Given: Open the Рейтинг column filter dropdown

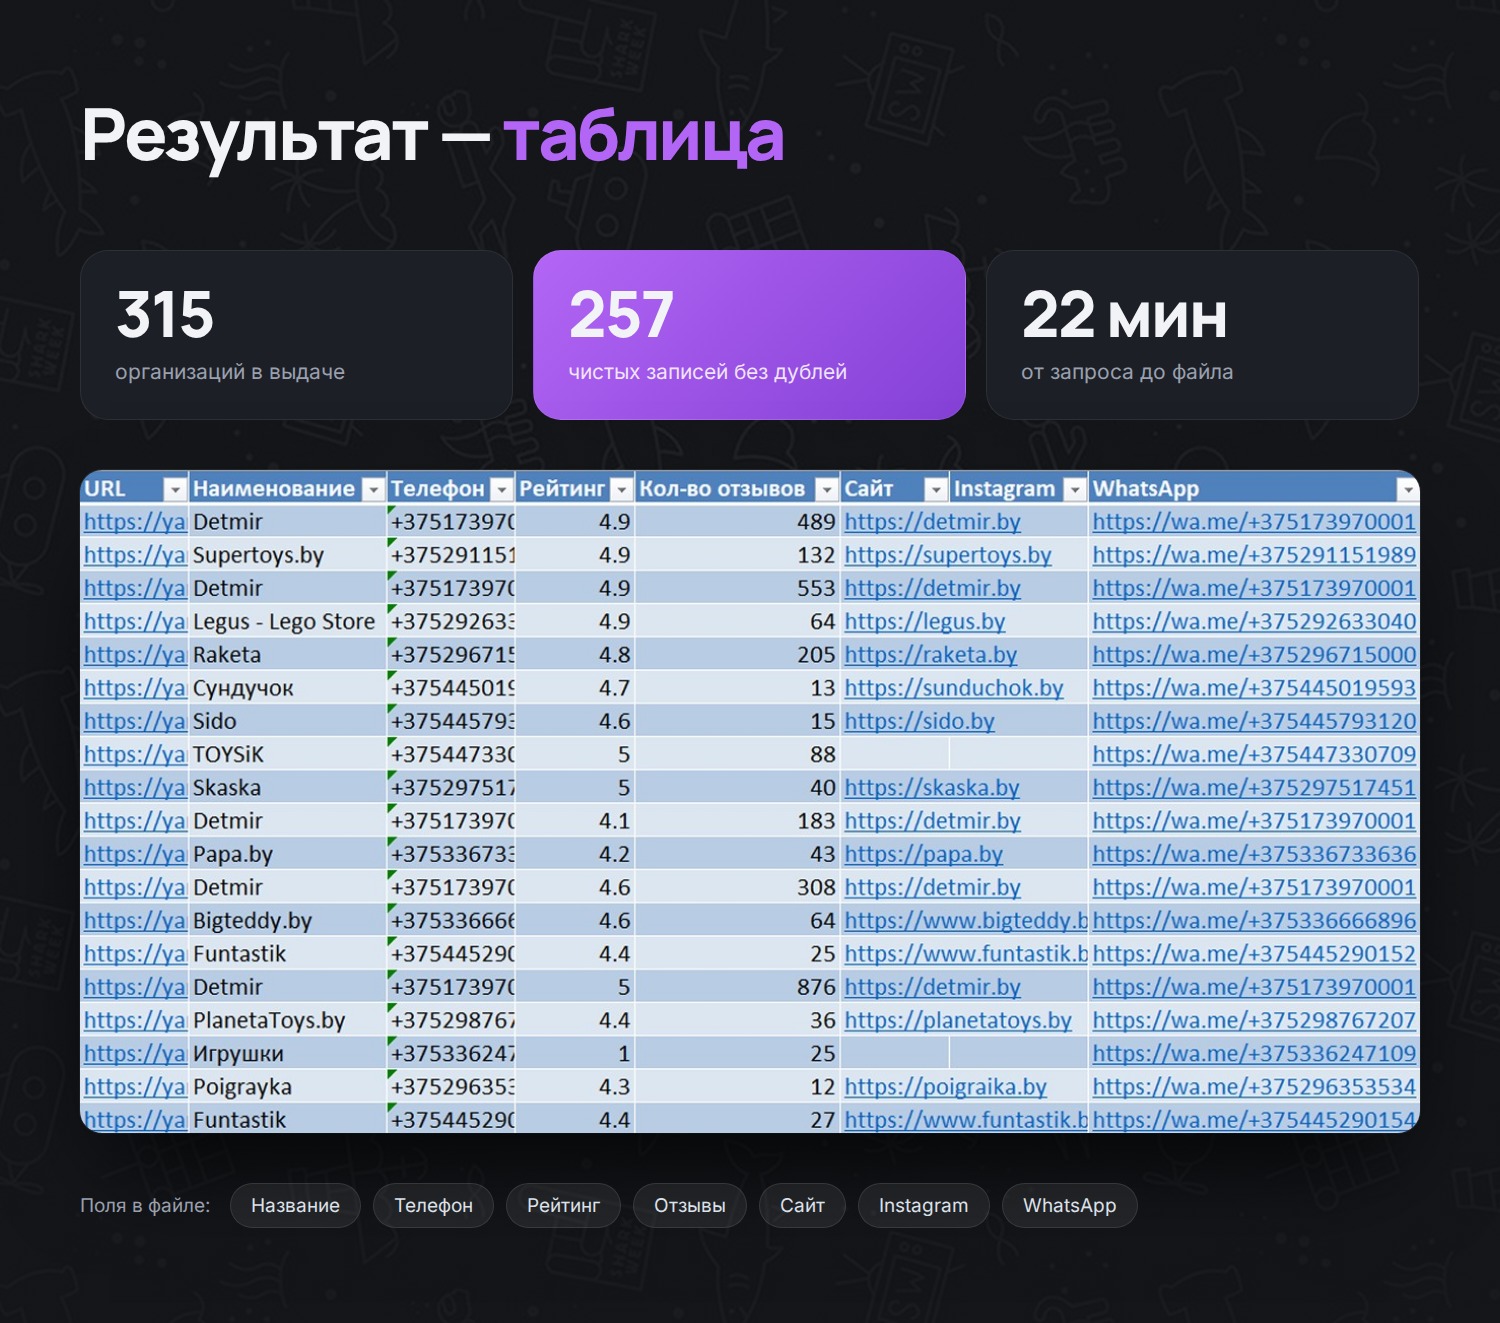Looking at the screenshot, I should (622, 489).
